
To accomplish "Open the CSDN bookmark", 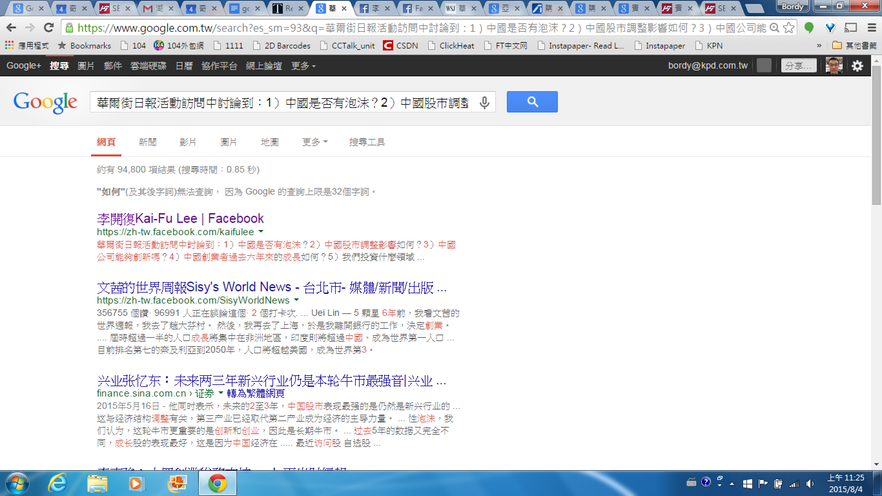I will [x=400, y=46].
